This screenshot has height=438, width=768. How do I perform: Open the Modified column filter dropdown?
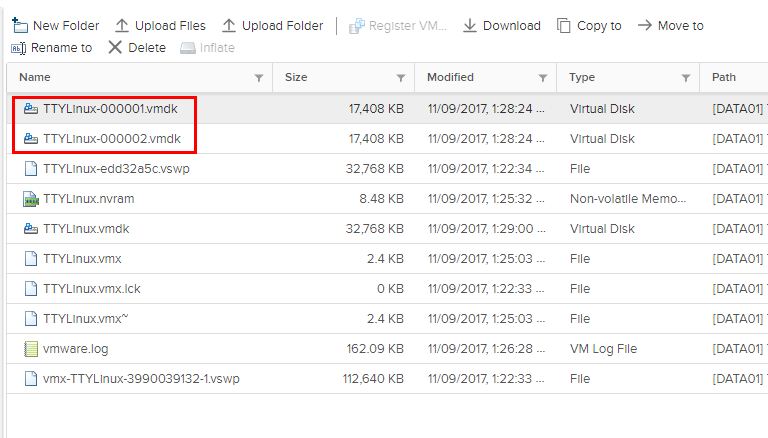coord(543,78)
